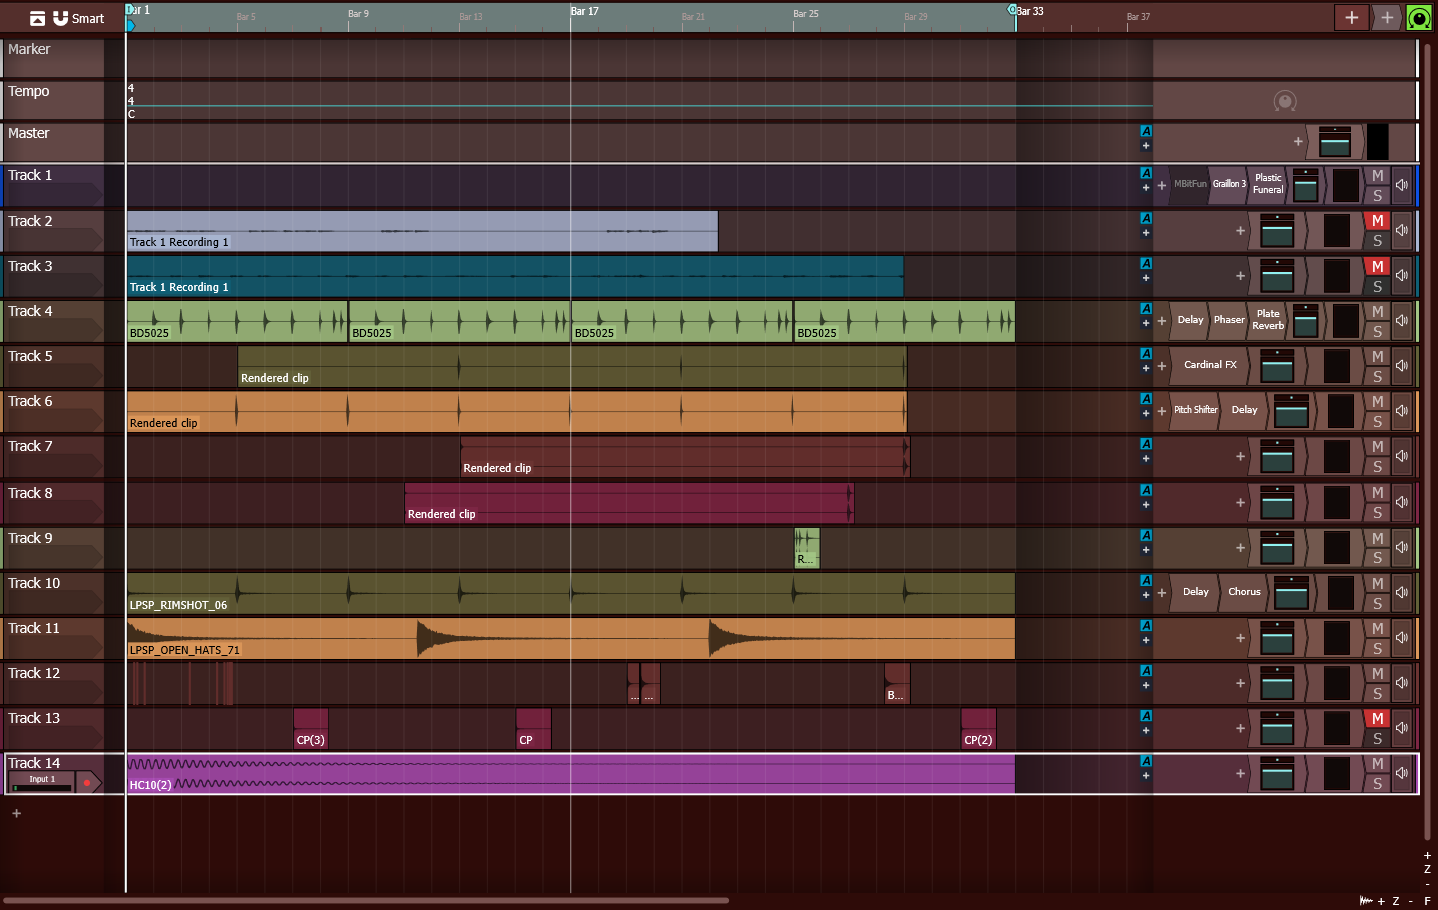Unmute Track 2 with its M button

(x=1377, y=220)
